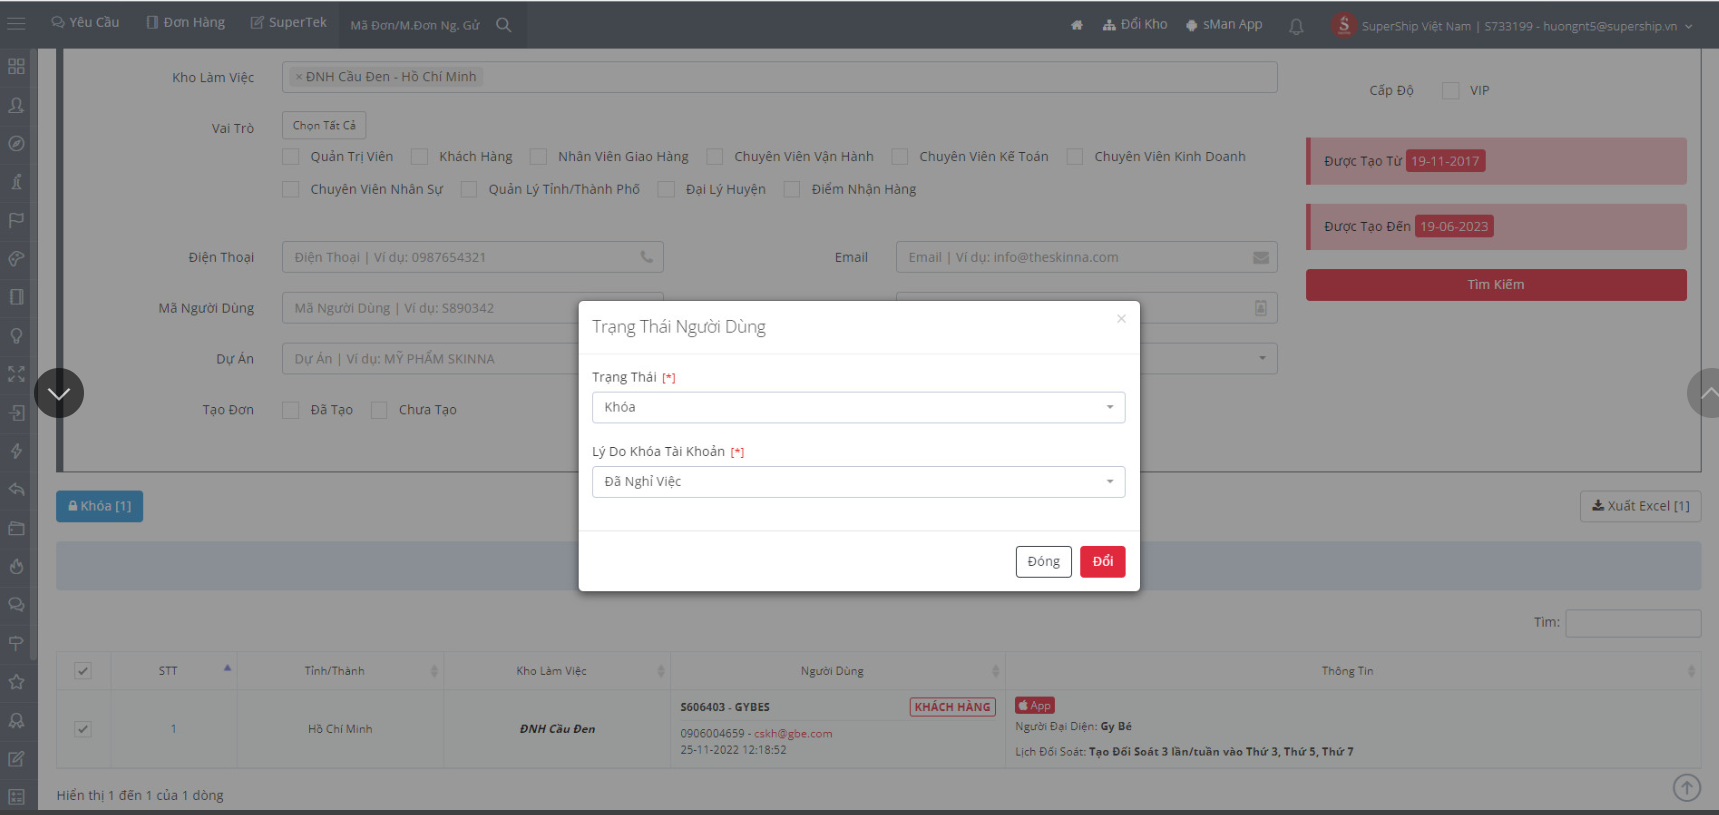Click the red Đổi button
Image resolution: width=1719 pixels, height=815 pixels.
pos(1103,562)
